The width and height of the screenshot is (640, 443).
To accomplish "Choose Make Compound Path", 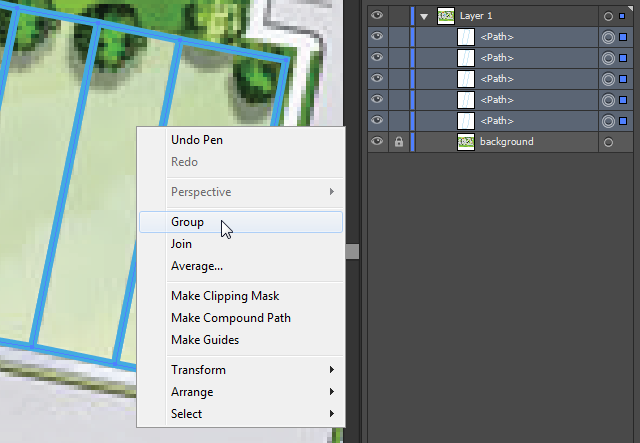I will point(230,318).
